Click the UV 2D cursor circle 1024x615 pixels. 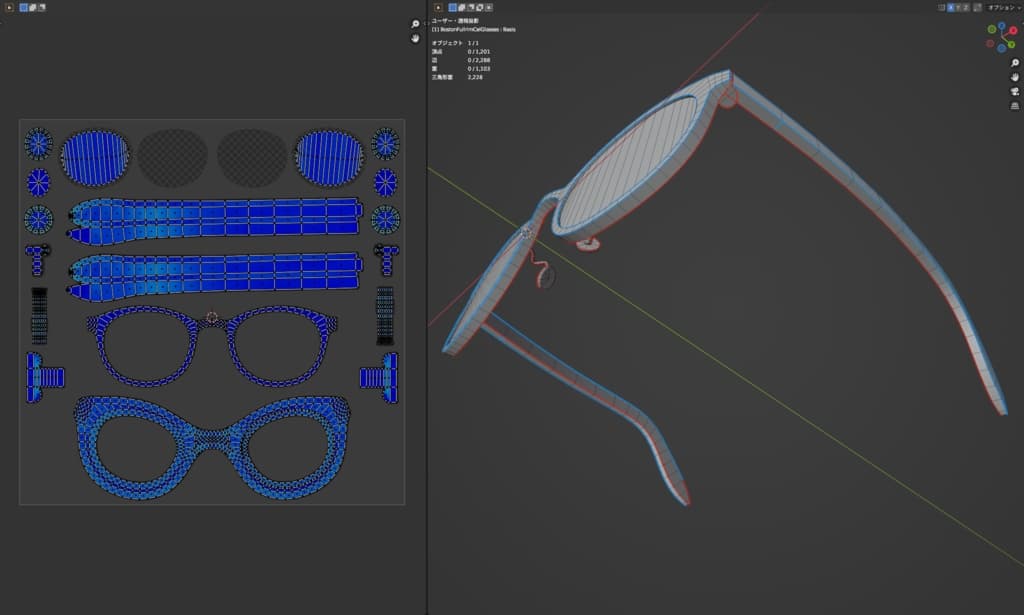coord(211,317)
